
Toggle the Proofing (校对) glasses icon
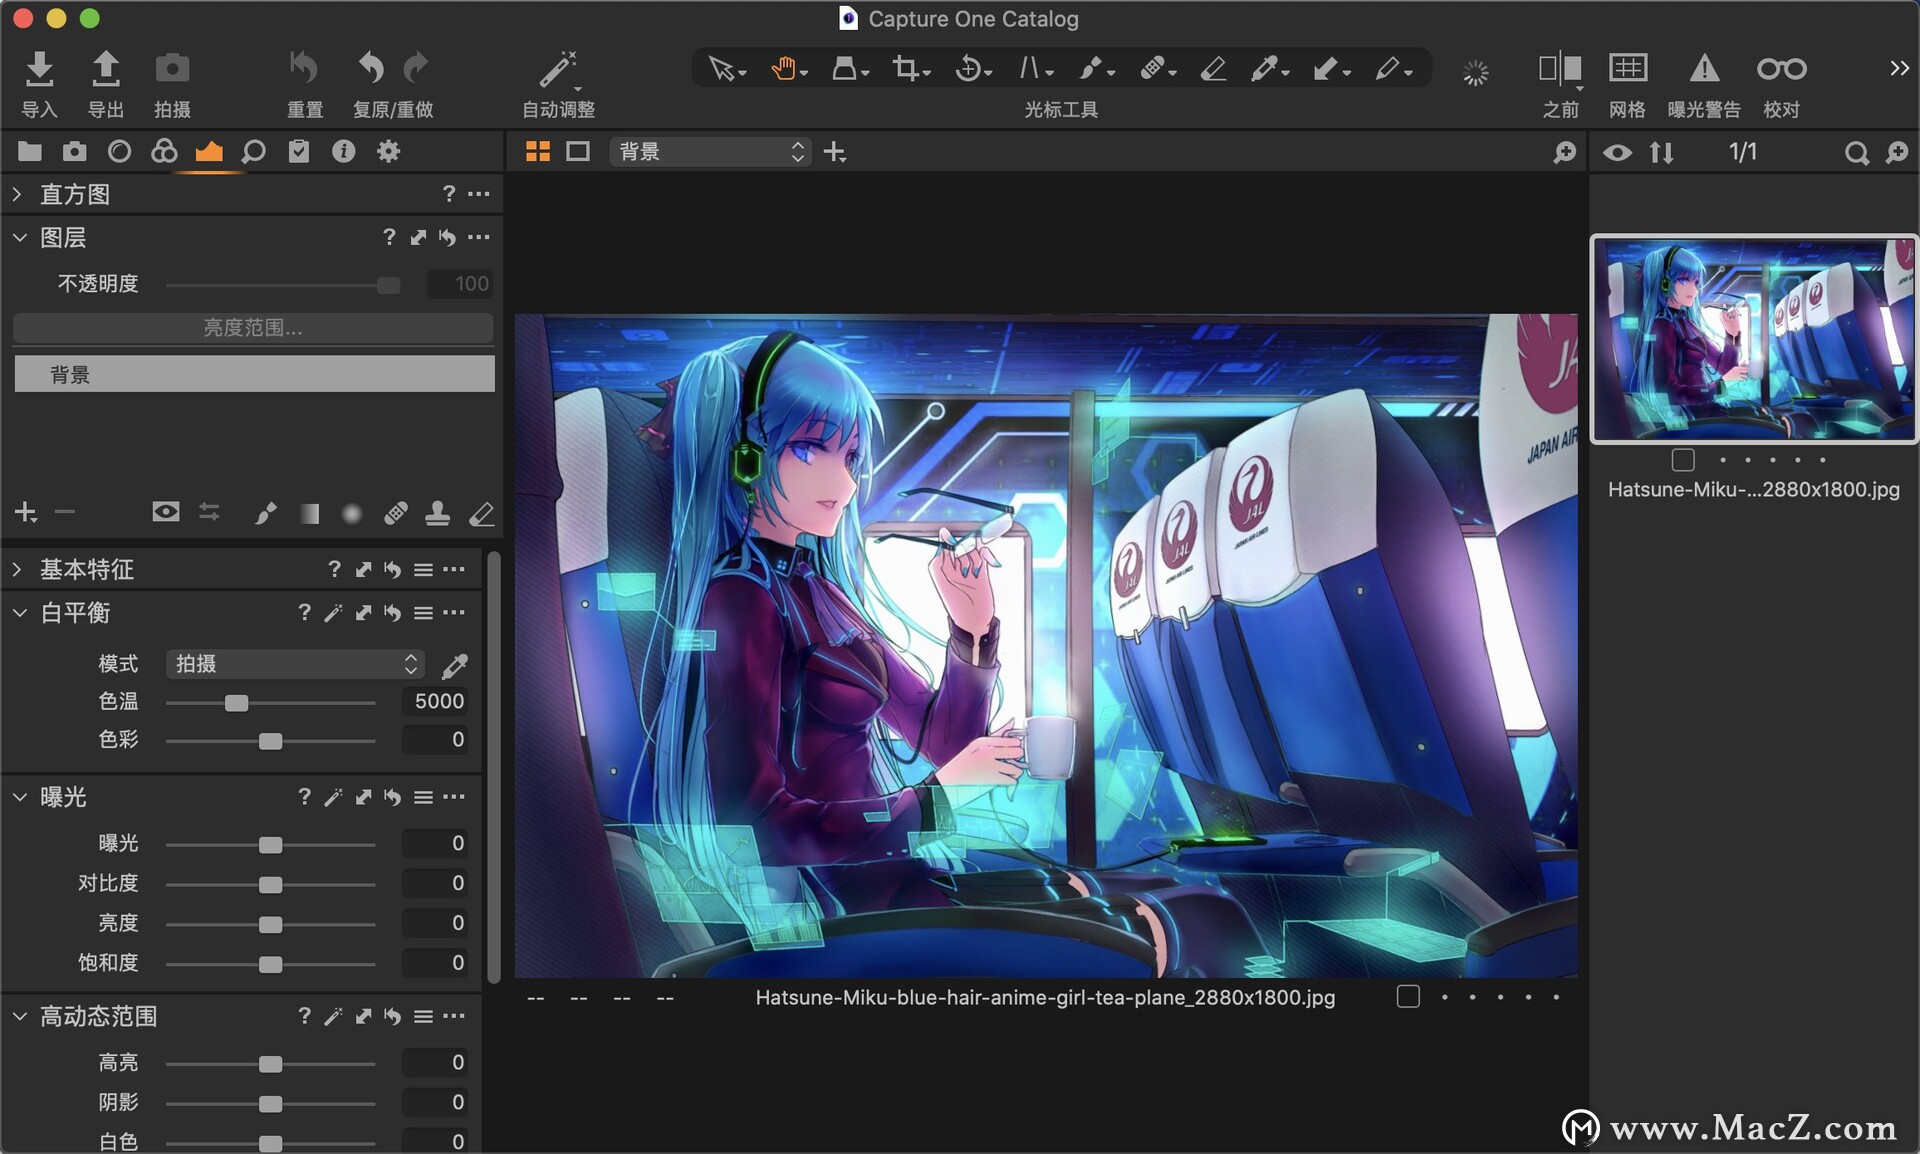[x=1781, y=68]
